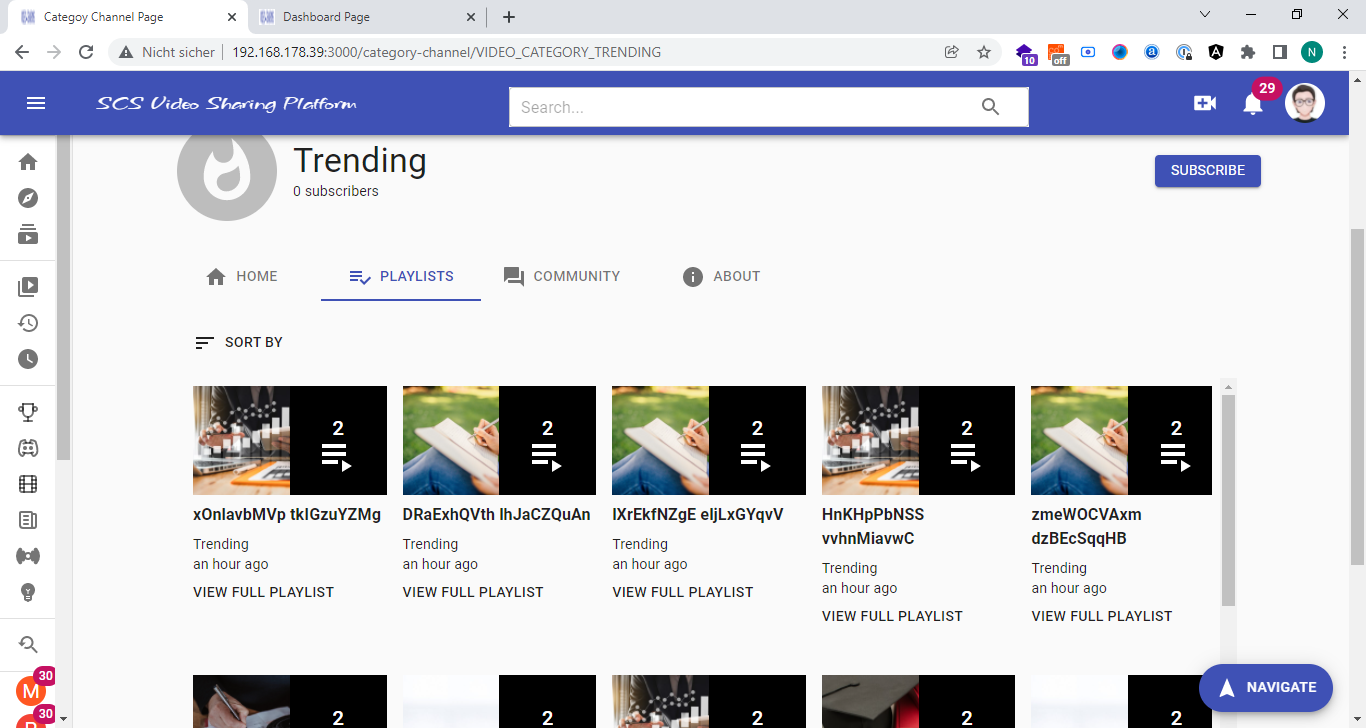Click the main page vertical scrollbar thumb
The image size is (1366, 728).
1357,396
